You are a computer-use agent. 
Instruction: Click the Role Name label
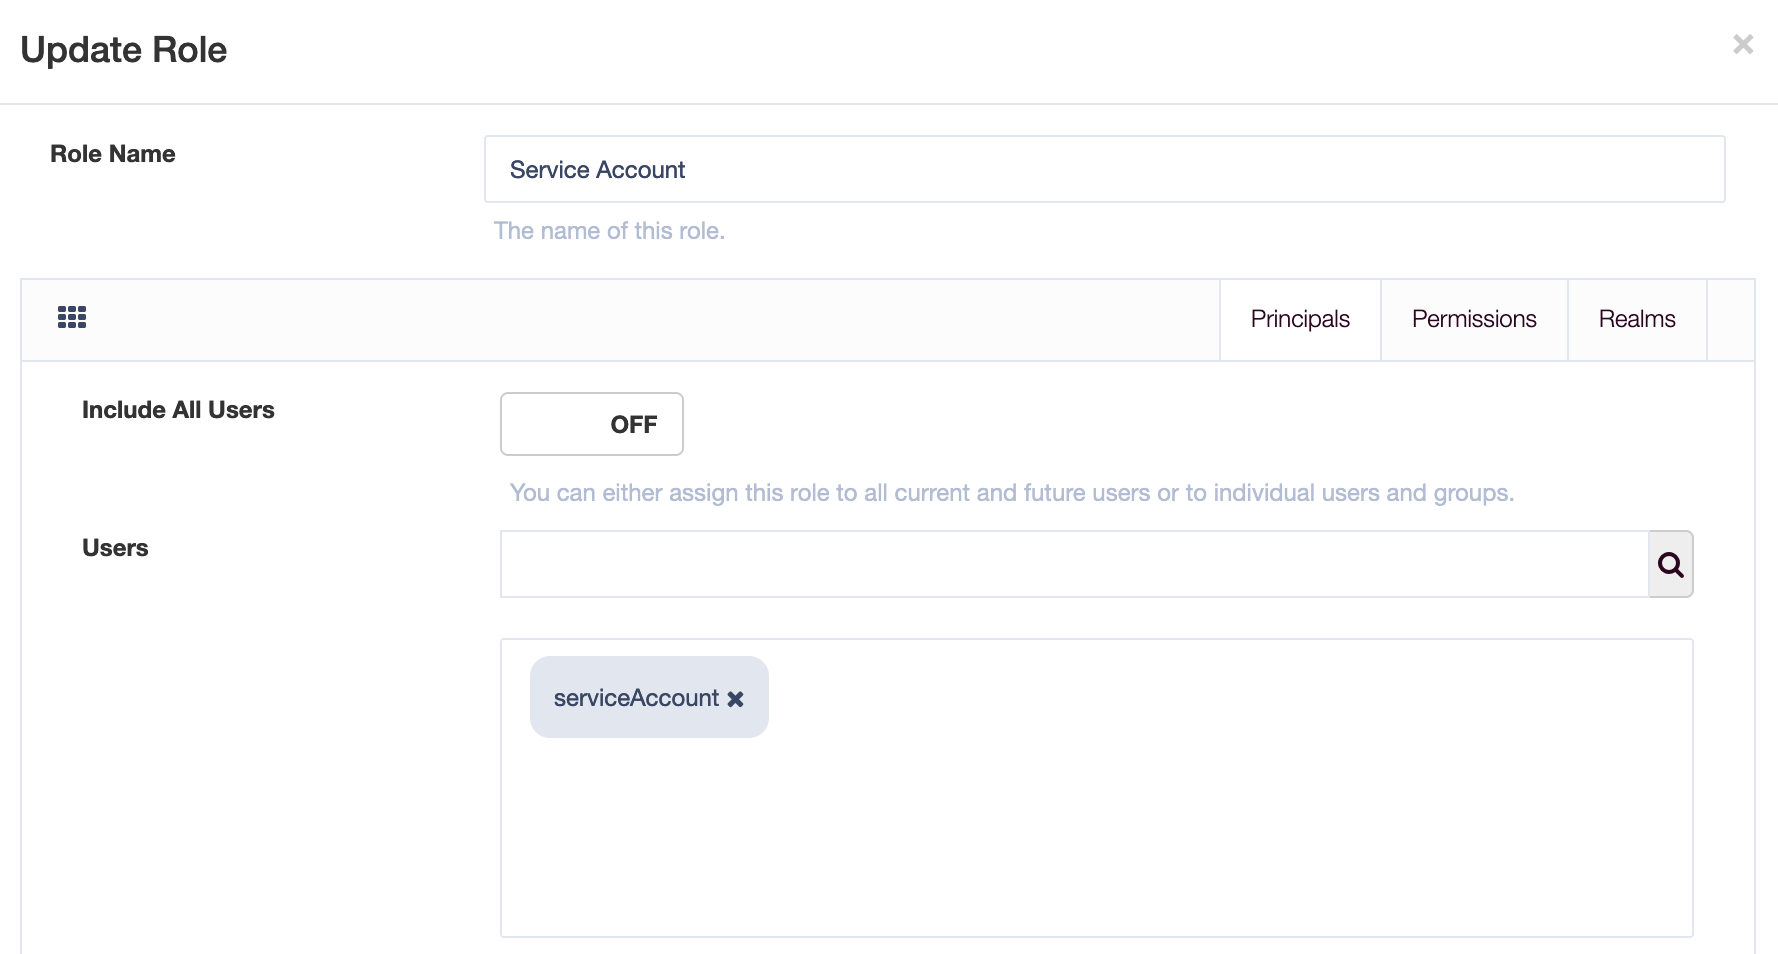pos(113,154)
